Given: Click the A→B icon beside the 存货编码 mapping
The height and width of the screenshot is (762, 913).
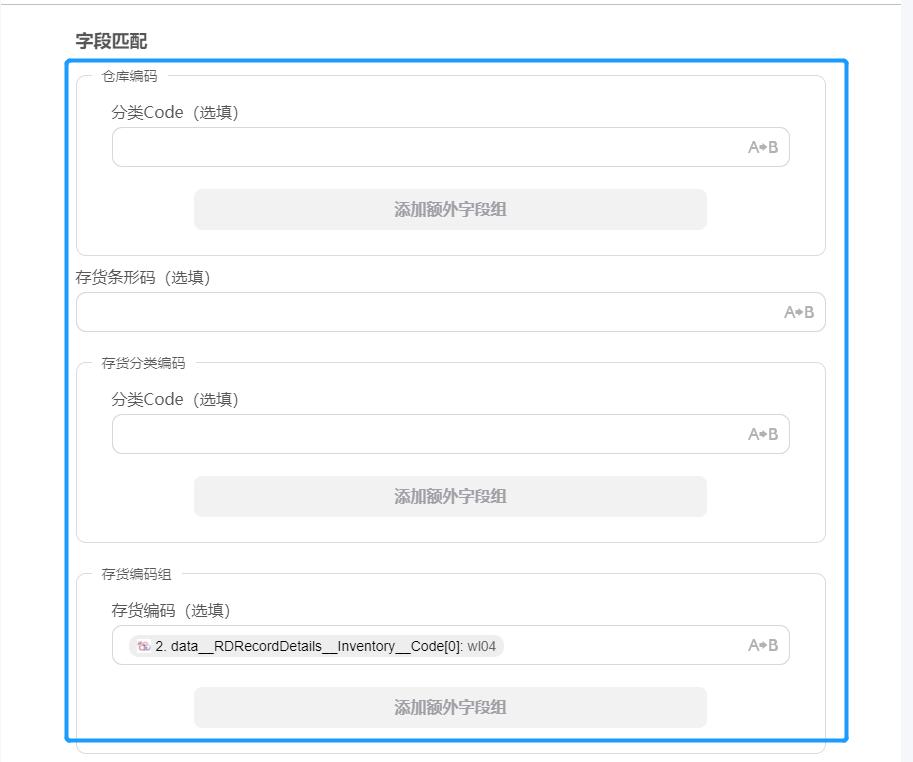Looking at the screenshot, I should coord(763,646).
